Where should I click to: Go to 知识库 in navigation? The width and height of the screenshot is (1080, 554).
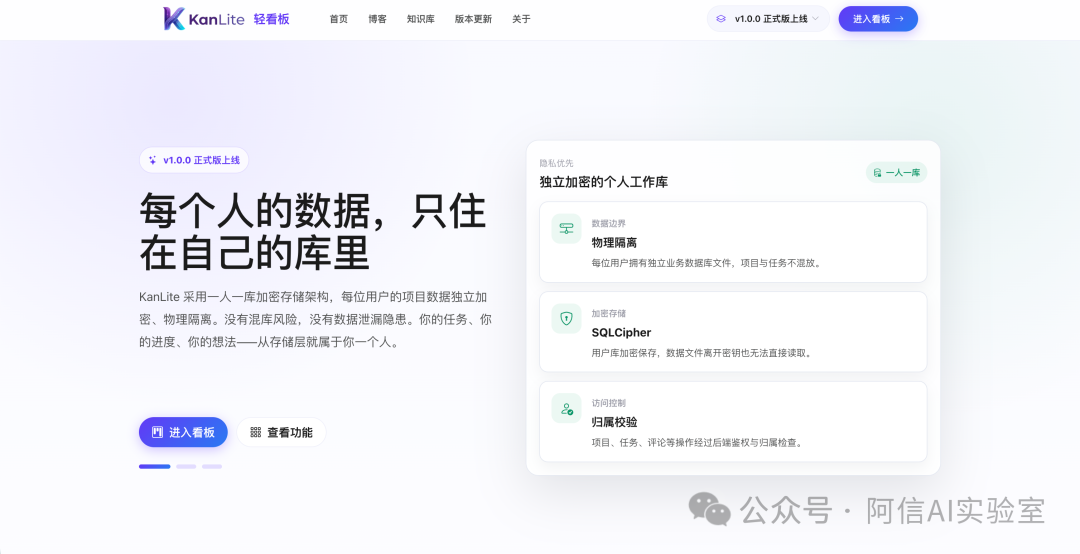coord(420,19)
